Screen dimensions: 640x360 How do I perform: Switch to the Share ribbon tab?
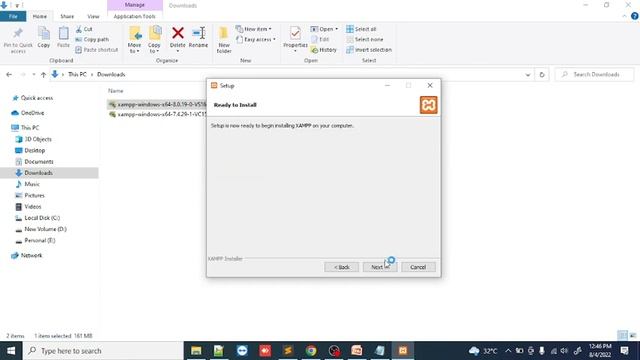point(67,16)
